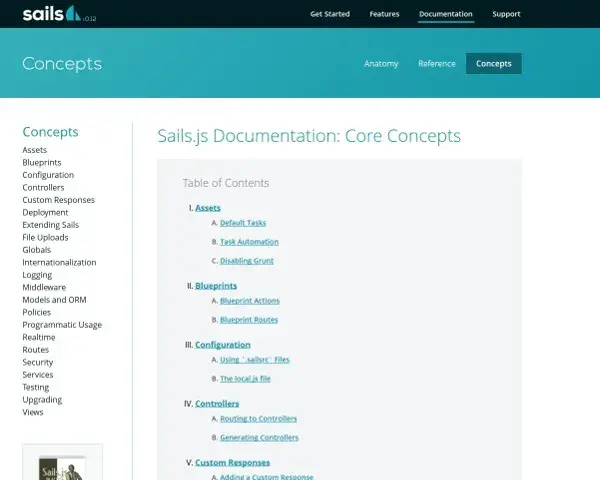The width and height of the screenshot is (600, 480).
Task: Open the Generating Controllers link
Action: [x=259, y=438]
